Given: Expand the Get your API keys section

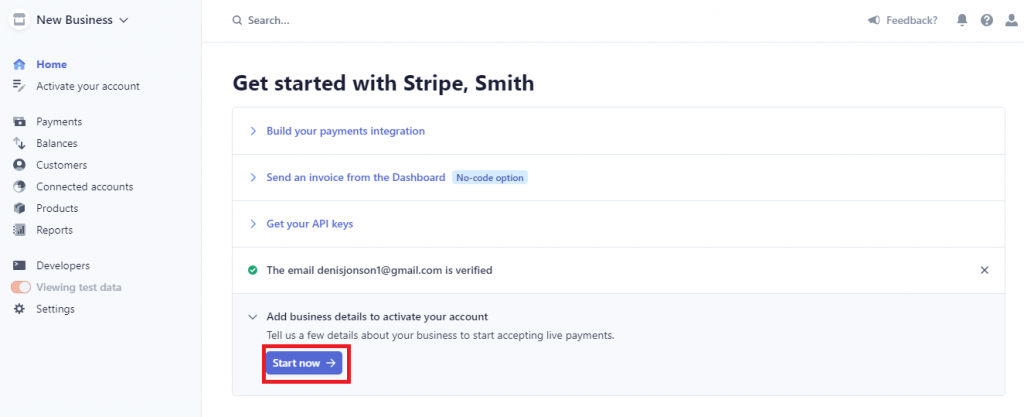Looking at the screenshot, I should (x=310, y=224).
